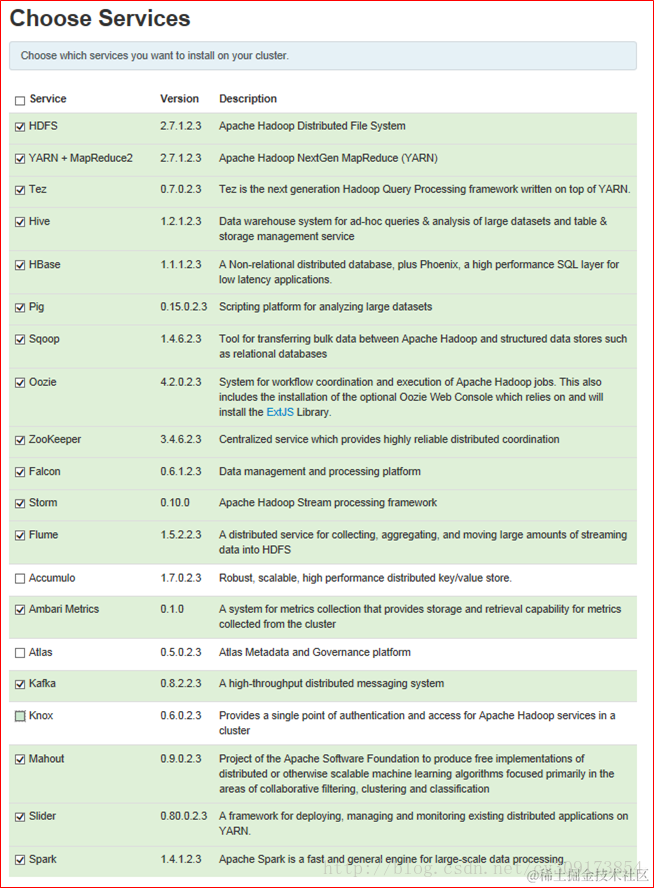Disable the HBase service checkbox
Screen dimensions: 654x888
pos(20,265)
